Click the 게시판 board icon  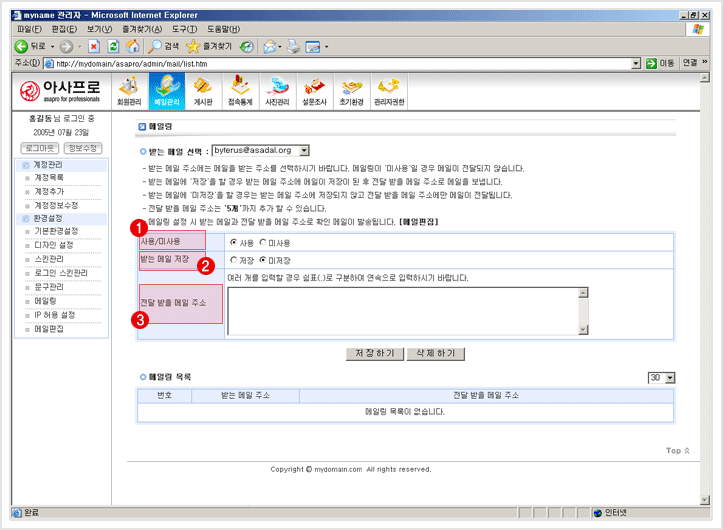pyautogui.click(x=203, y=90)
